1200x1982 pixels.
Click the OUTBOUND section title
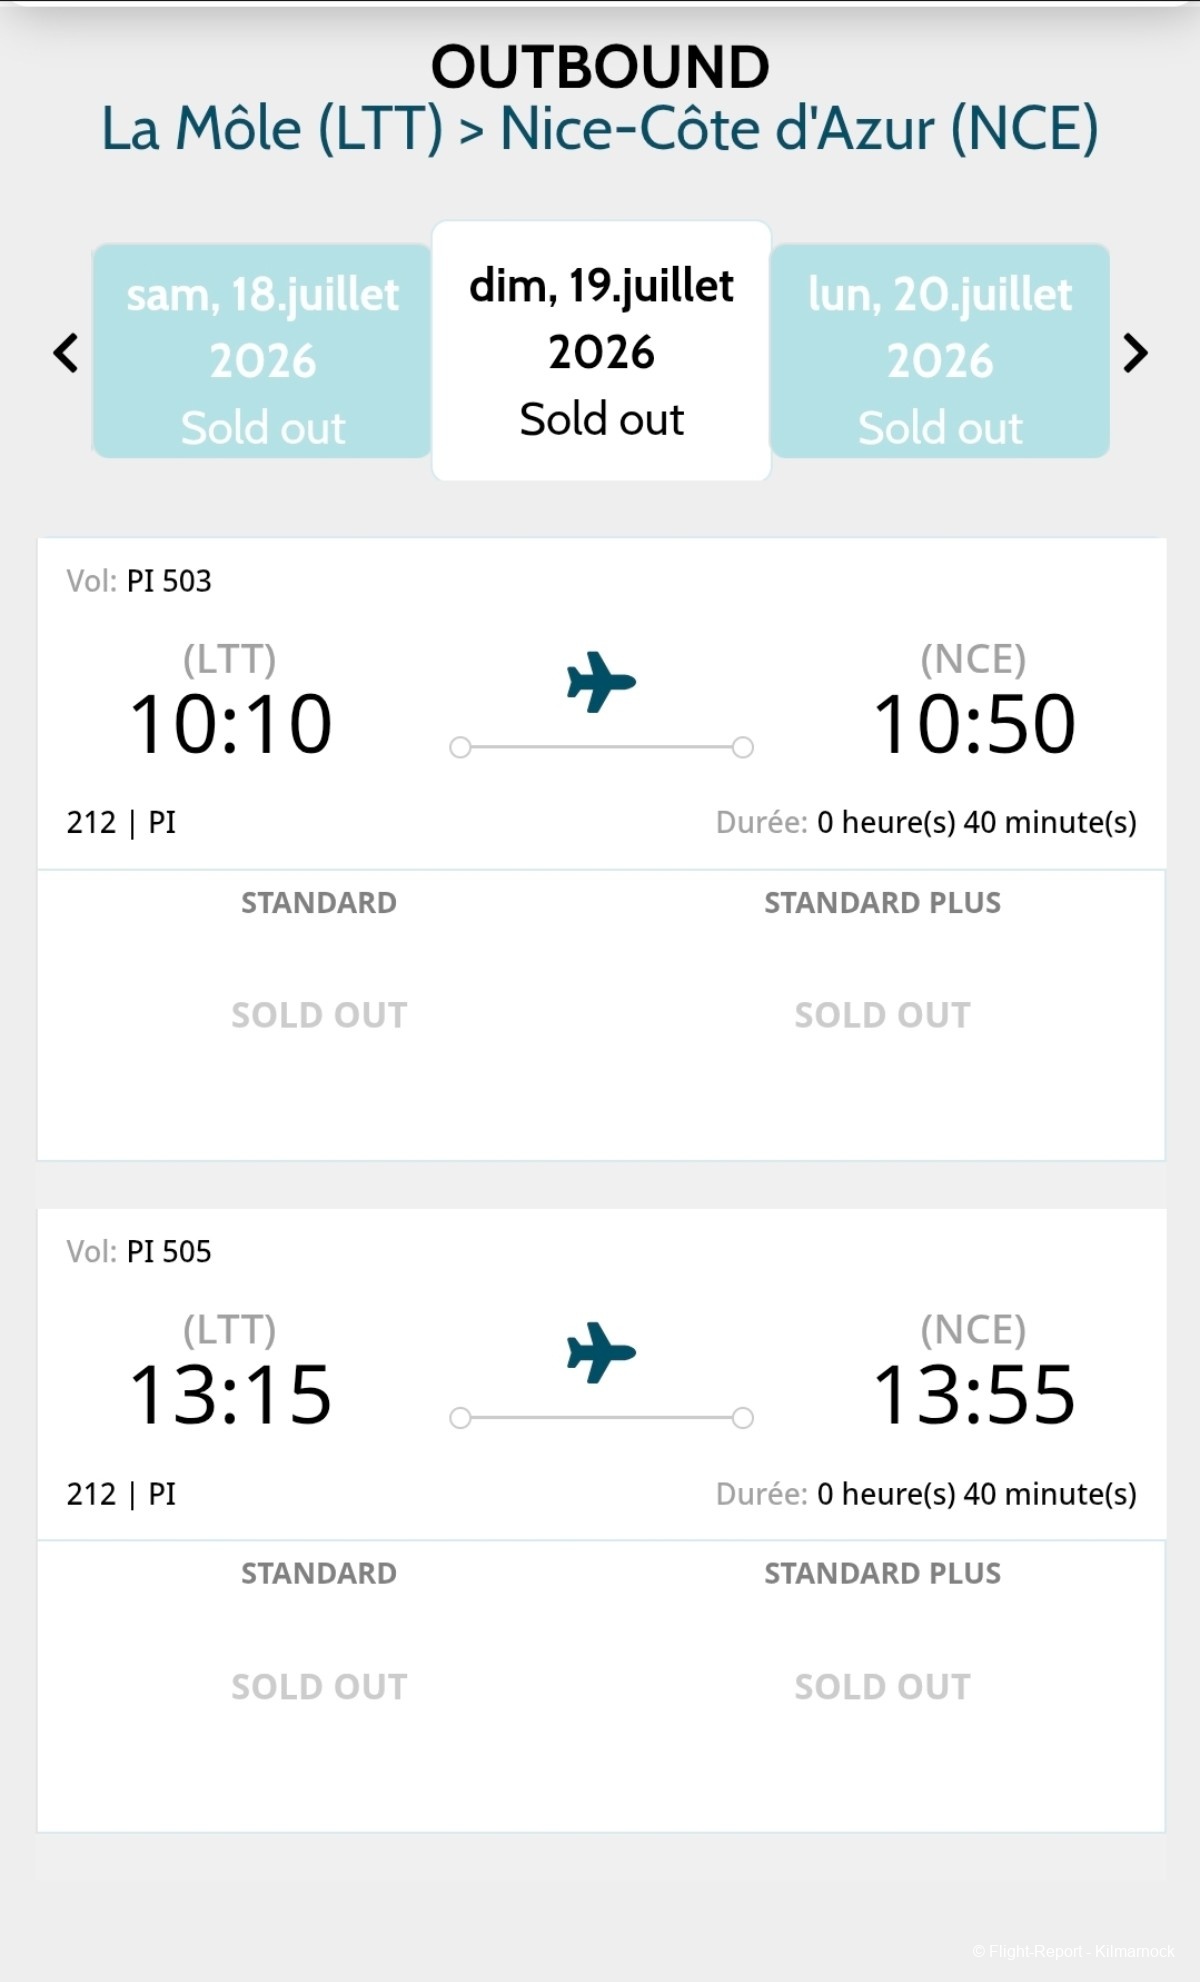tap(600, 67)
